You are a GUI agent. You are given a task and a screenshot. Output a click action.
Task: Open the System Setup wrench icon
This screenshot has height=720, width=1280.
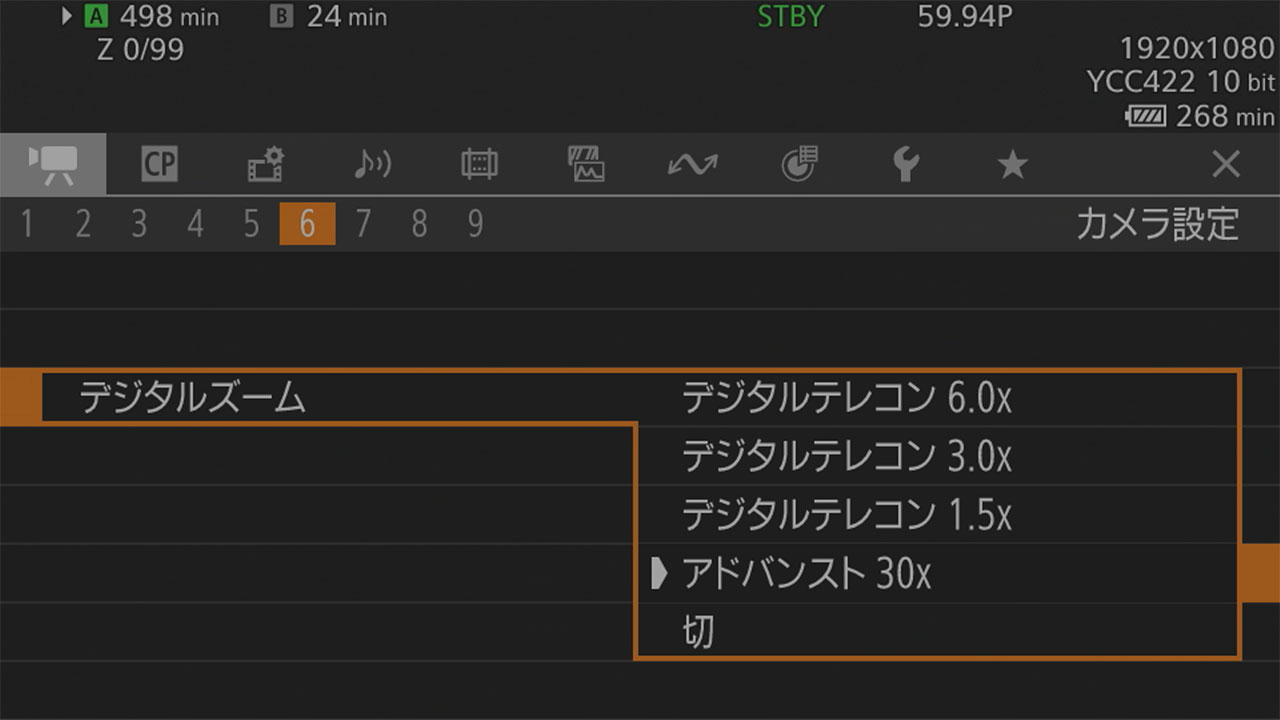pyautogui.click(x=906, y=165)
